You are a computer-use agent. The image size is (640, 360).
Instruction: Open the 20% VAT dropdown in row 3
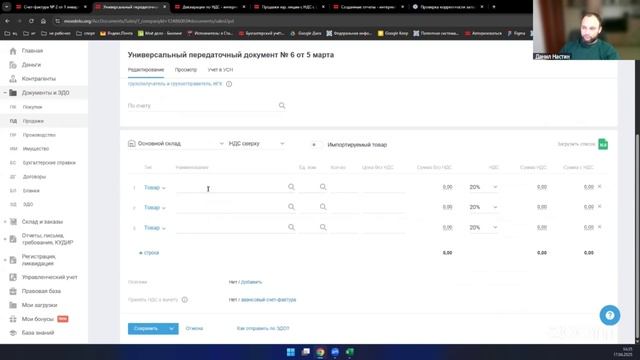(483, 227)
